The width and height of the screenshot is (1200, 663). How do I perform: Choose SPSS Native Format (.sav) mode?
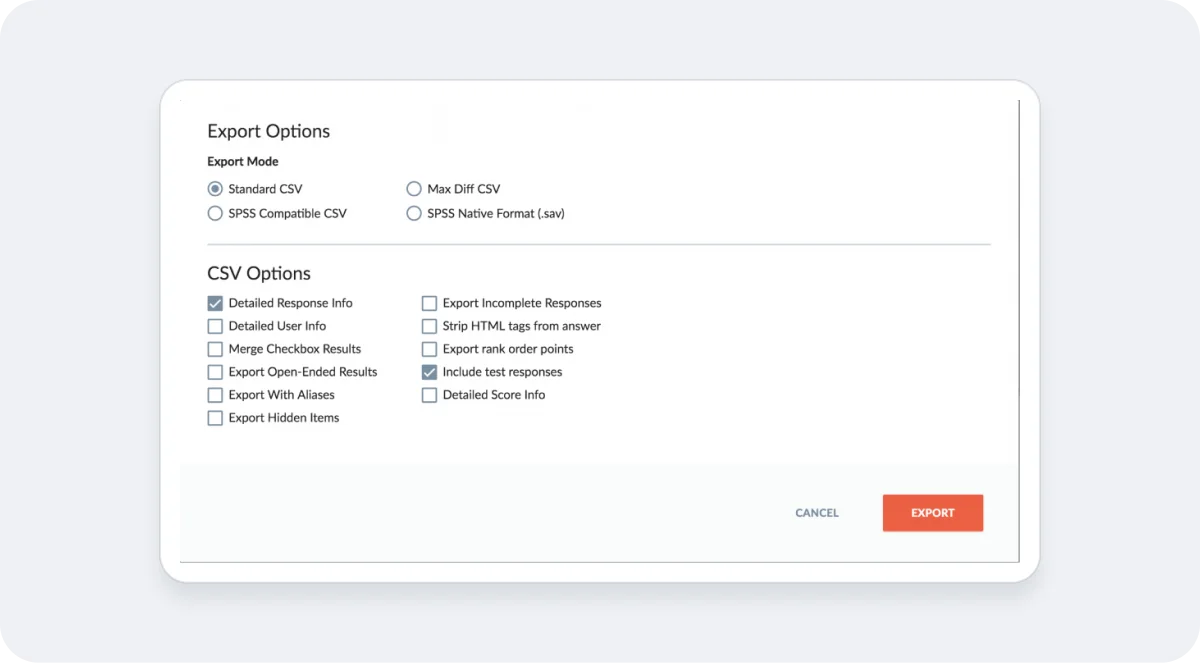point(414,213)
